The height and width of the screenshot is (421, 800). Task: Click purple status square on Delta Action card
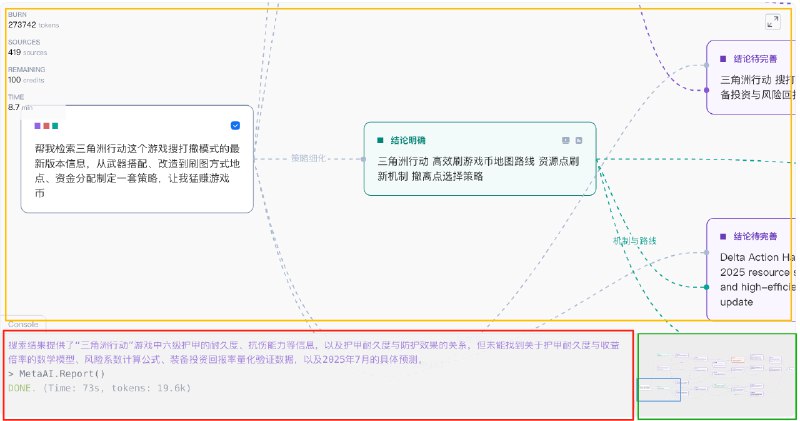[x=723, y=236]
